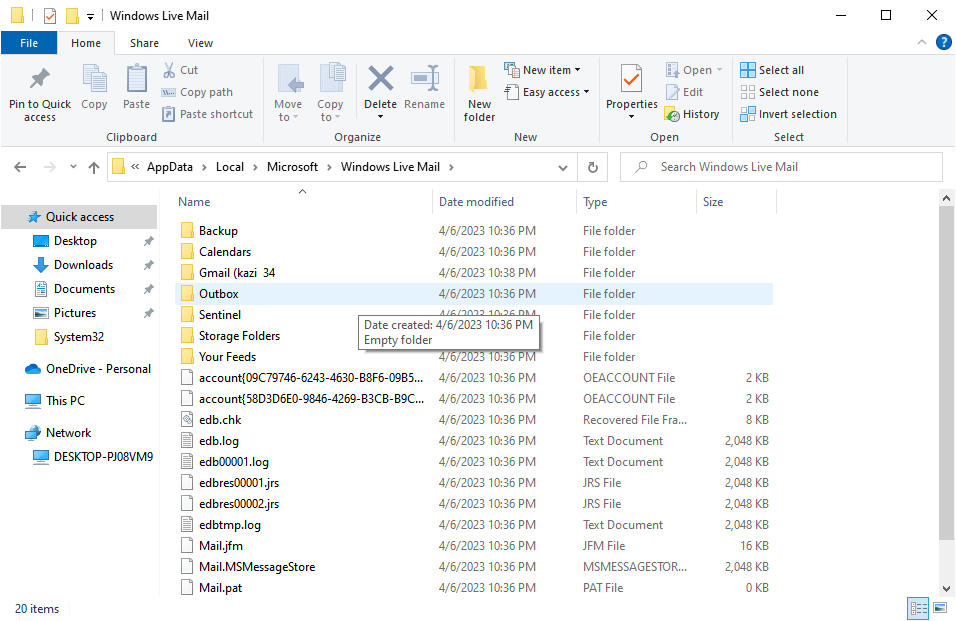This screenshot has width=956, height=621.
Task: Click the Invert selection icon
Action: point(747,114)
